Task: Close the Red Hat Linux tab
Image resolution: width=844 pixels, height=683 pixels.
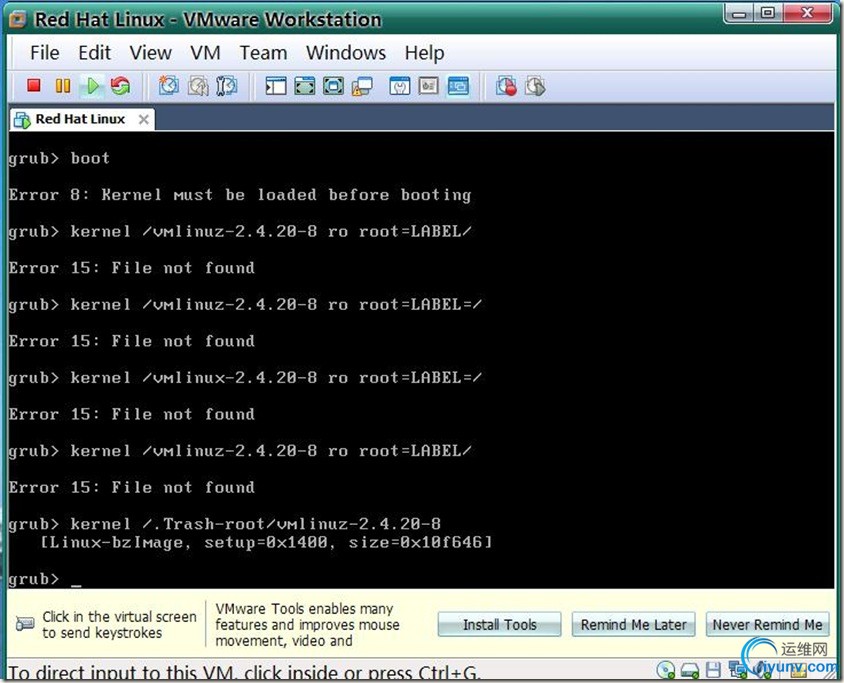Action: 143,119
